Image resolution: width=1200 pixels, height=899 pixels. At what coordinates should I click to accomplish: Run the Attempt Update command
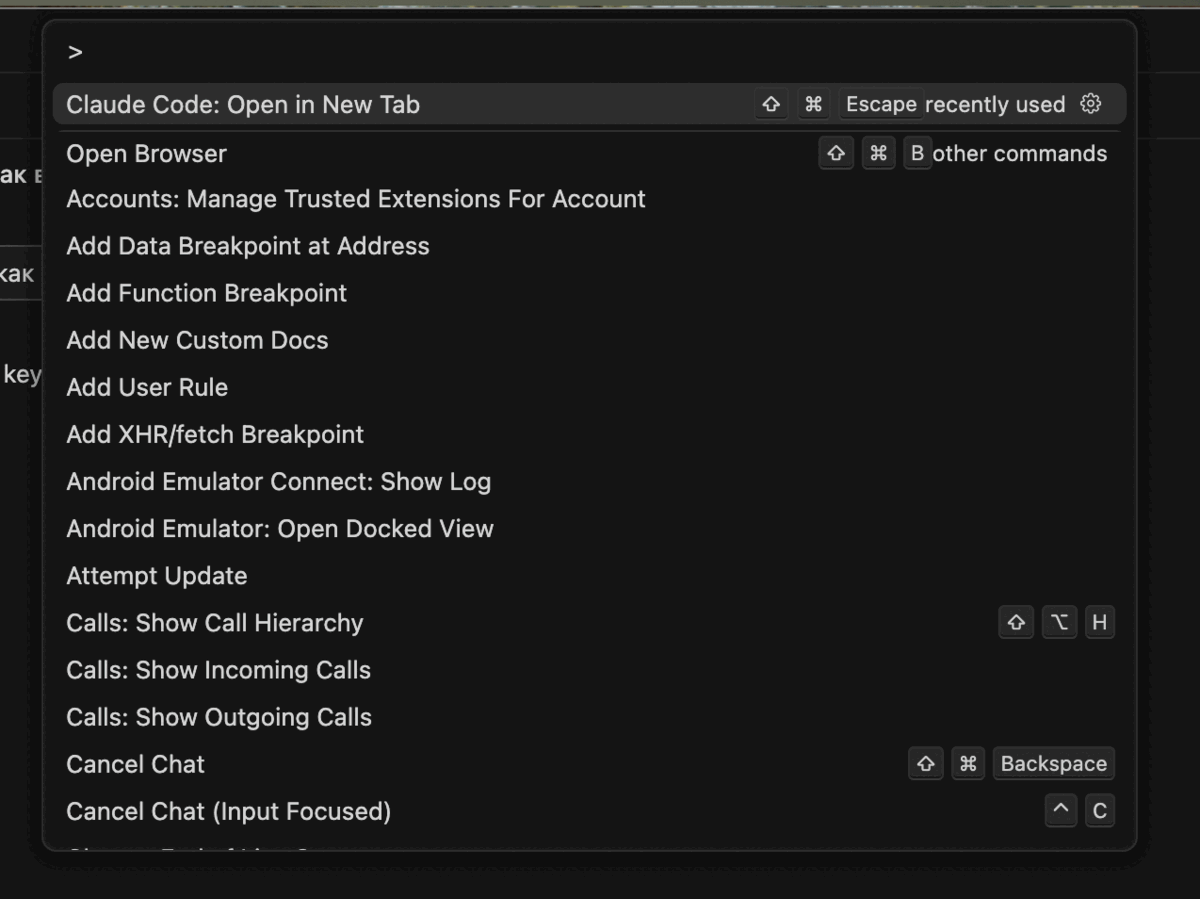tap(590, 575)
